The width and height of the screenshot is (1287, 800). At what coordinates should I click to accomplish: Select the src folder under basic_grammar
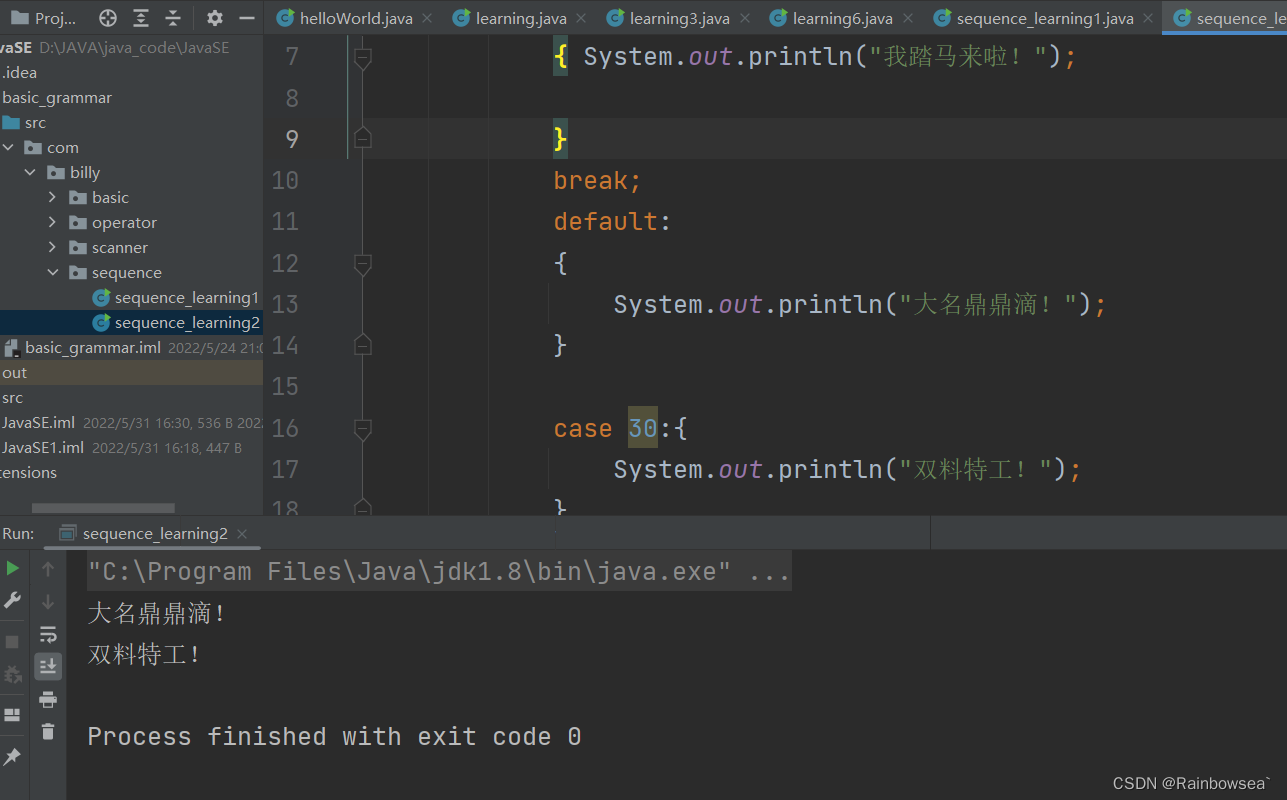[25, 122]
